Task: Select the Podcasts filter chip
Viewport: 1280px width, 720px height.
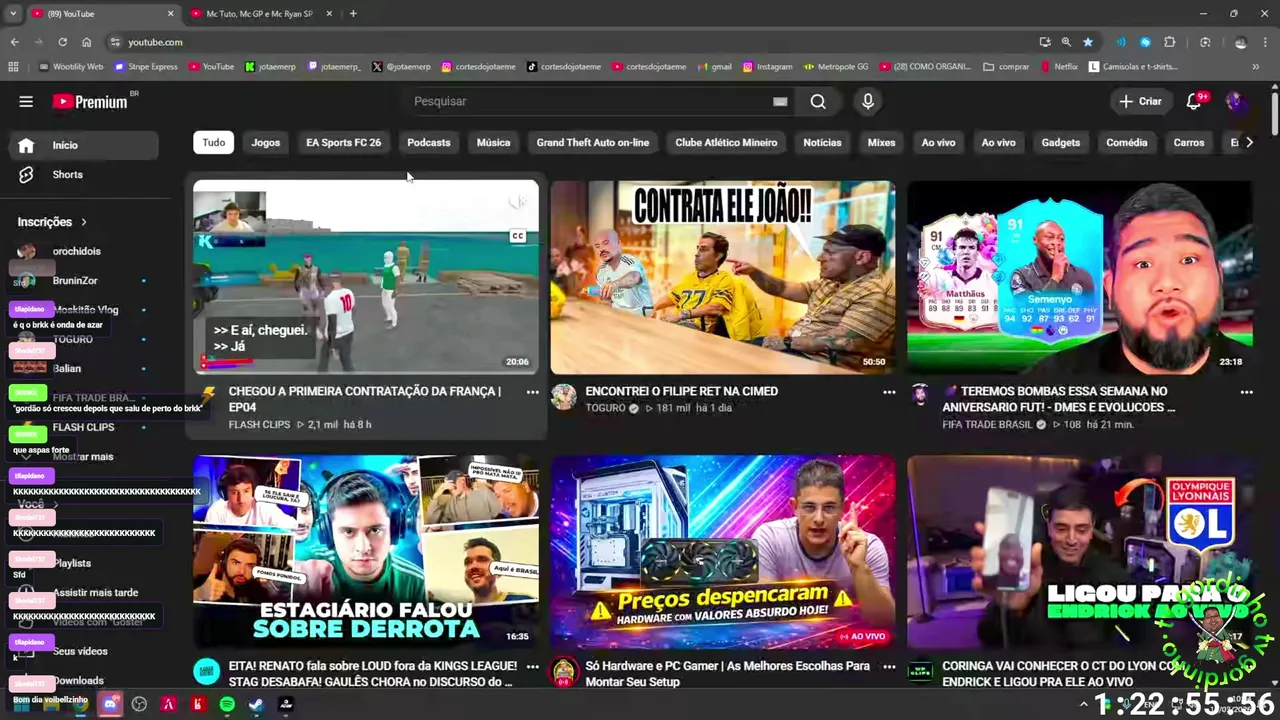Action: coord(429,143)
